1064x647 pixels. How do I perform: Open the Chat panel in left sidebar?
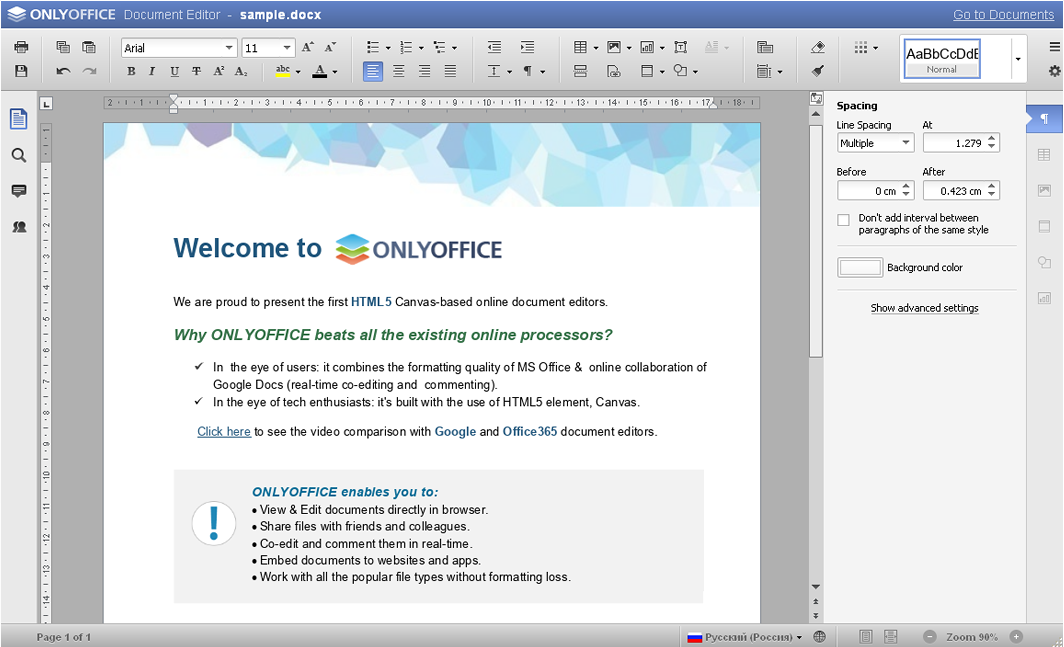pos(19,227)
